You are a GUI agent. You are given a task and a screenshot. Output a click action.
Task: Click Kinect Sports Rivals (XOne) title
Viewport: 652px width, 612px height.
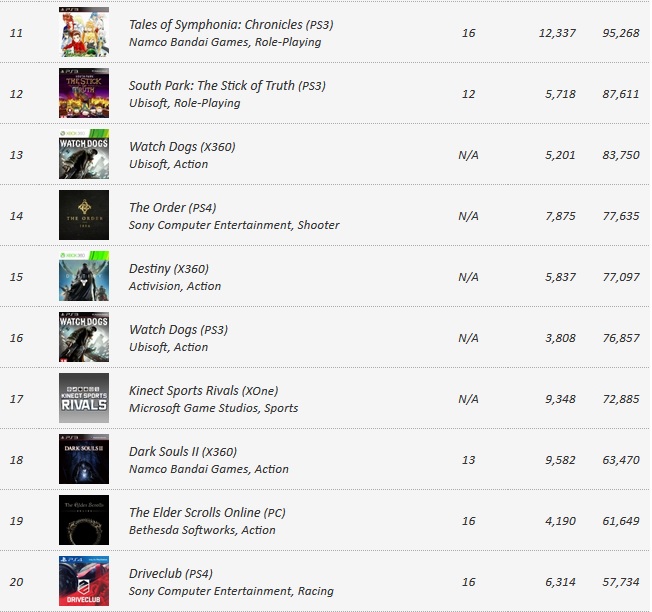tap(204, 390)
